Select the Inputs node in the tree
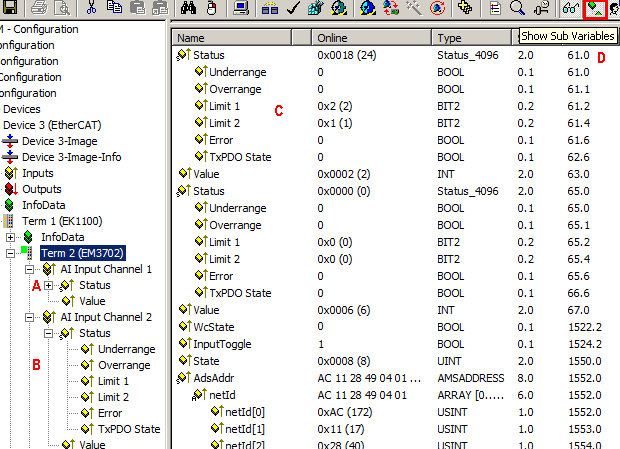The image size is (620, 449). (x=38, y=173)
